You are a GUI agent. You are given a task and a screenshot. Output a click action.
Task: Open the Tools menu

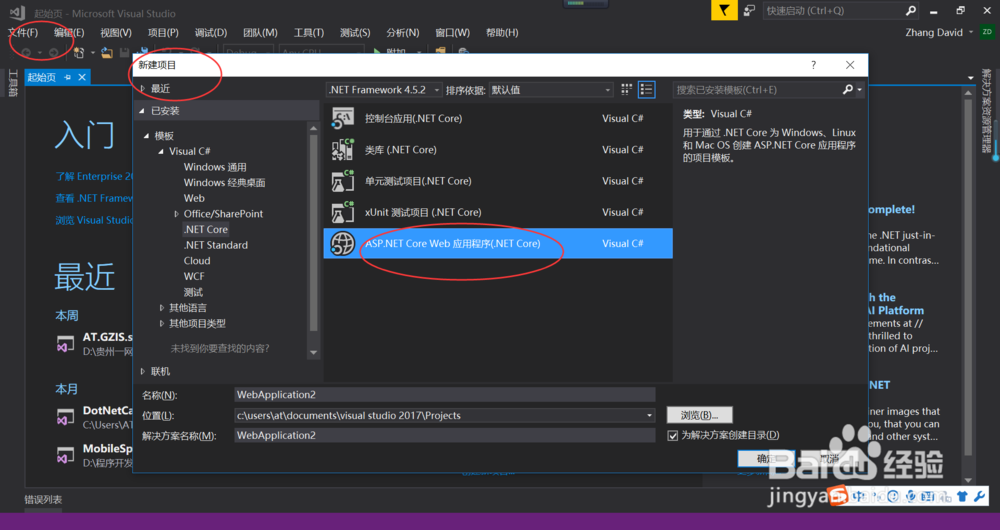click(x=309, y=33)
